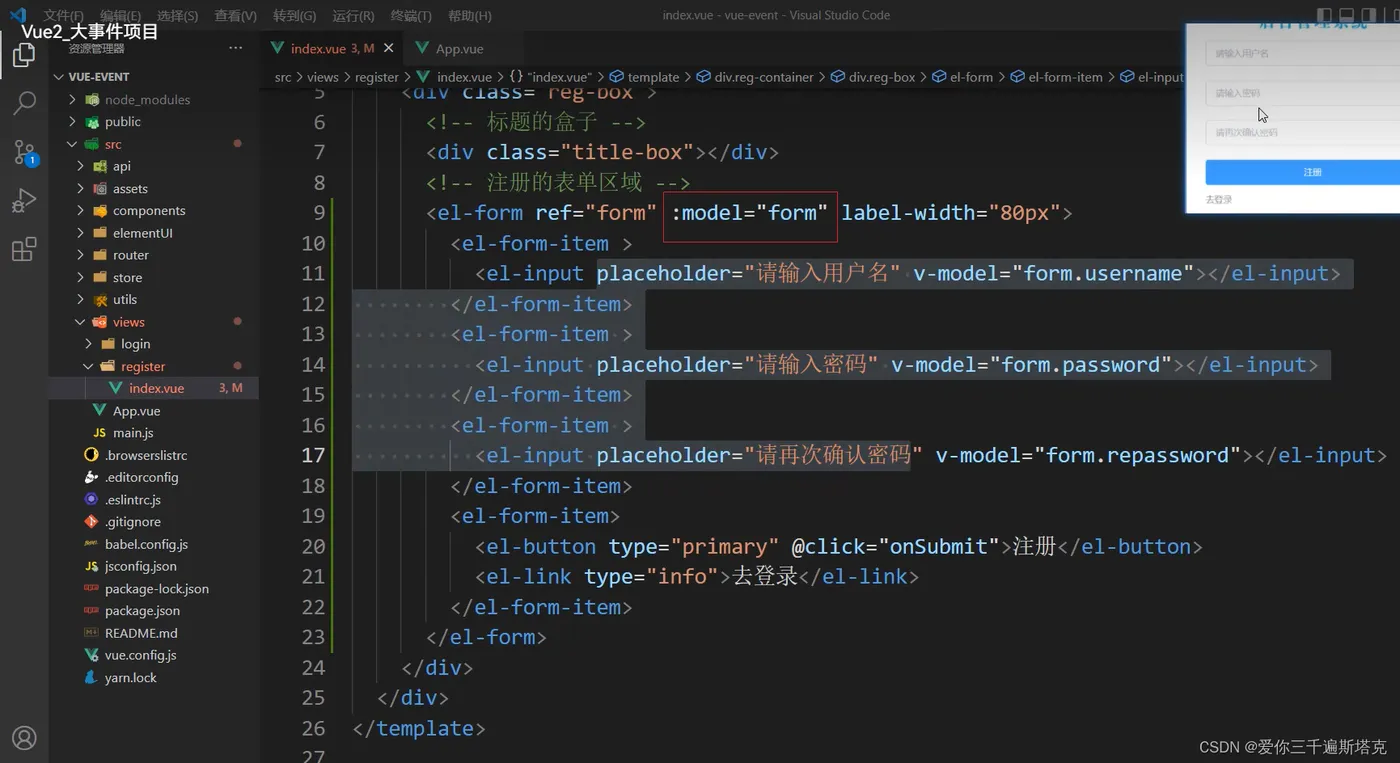Open the Search view icon

tap(24, 103)
